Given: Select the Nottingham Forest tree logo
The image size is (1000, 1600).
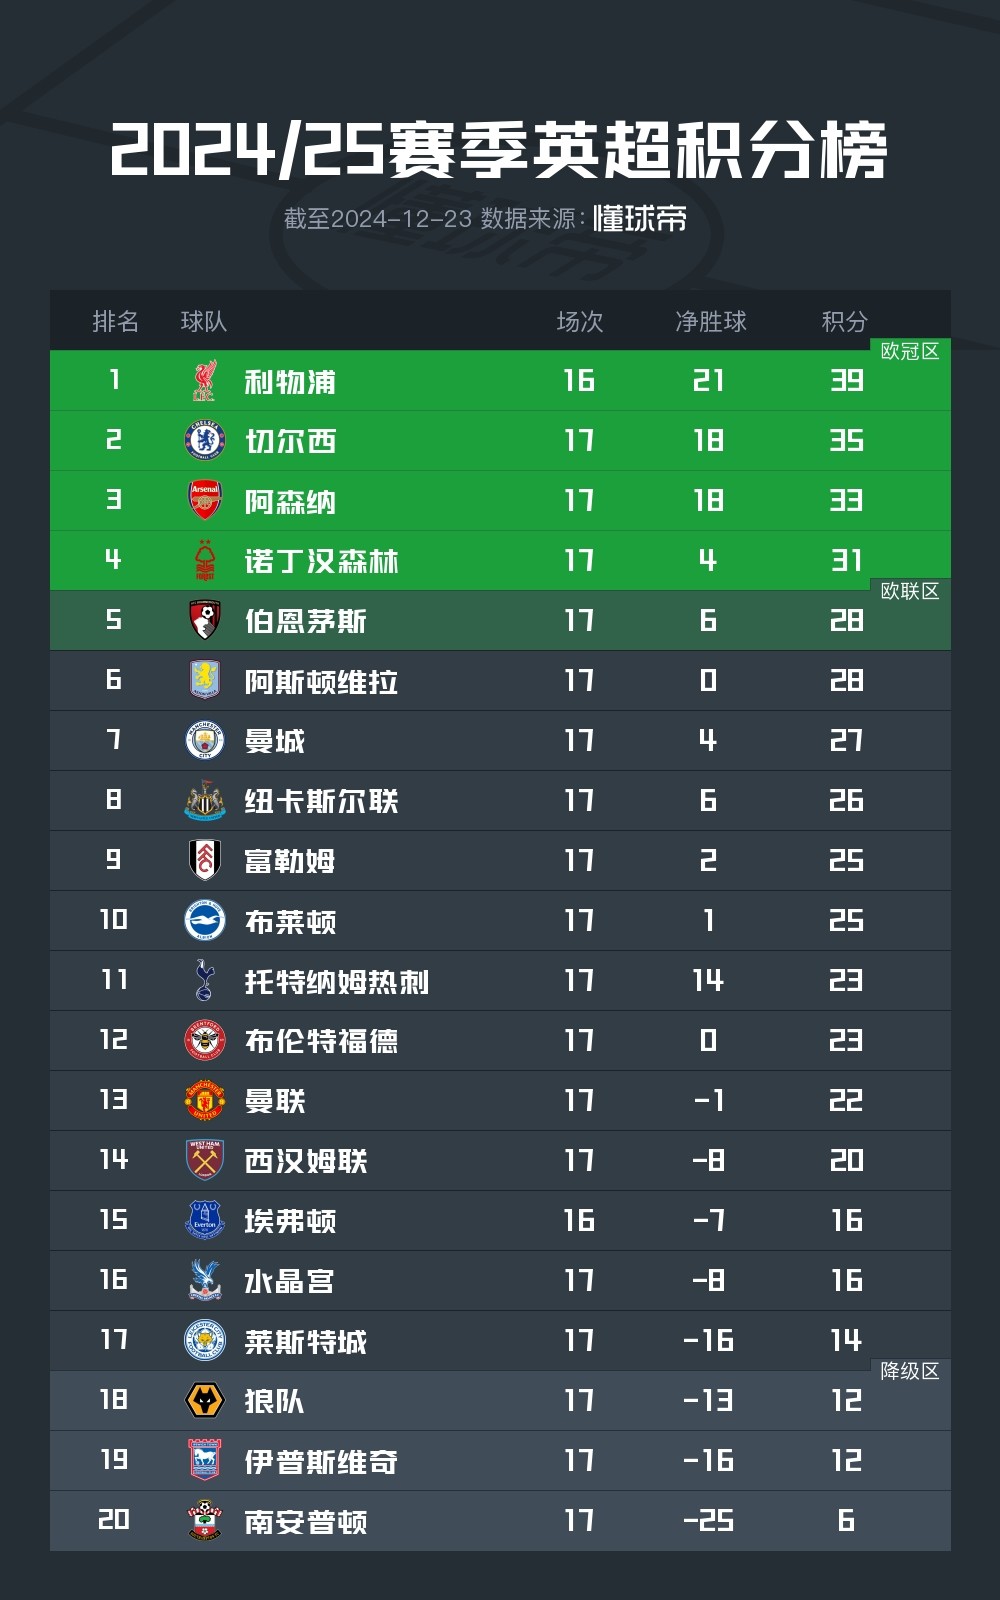Looking at the screenshot, I should tap(205, 561).
